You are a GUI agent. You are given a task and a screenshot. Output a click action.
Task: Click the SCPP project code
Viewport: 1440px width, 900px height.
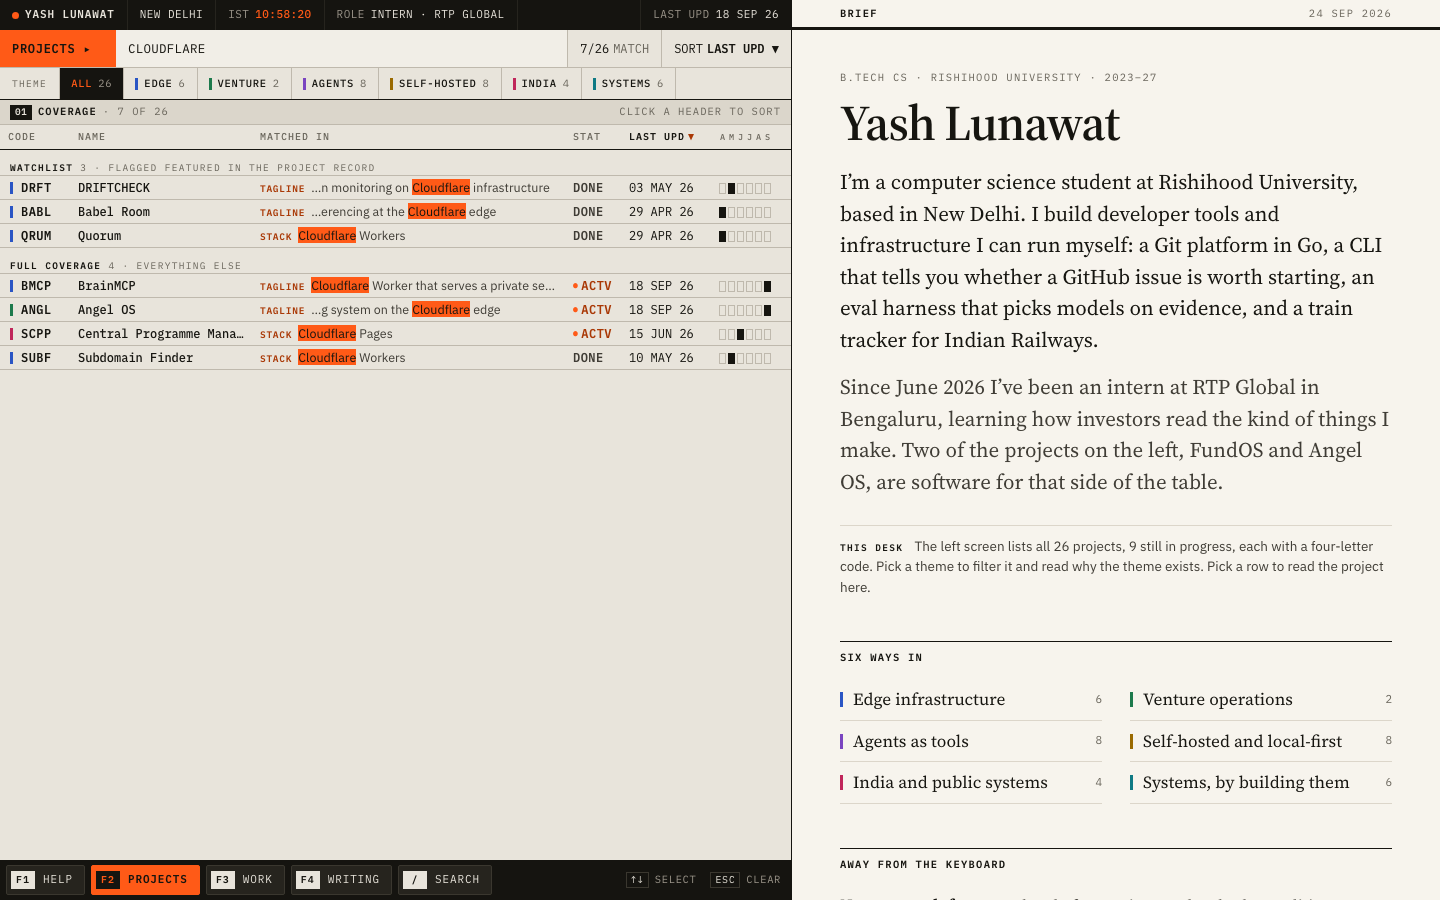point(36,334)
